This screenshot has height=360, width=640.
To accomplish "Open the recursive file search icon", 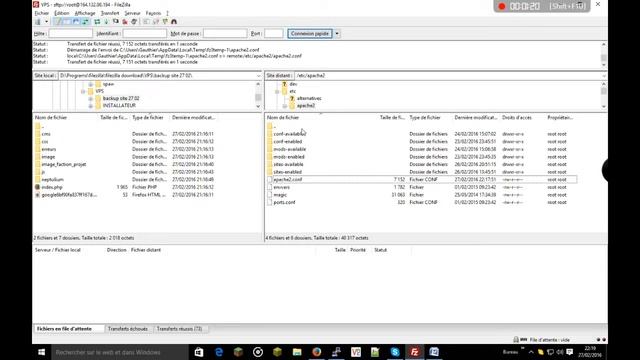I will tap(174, 22).
